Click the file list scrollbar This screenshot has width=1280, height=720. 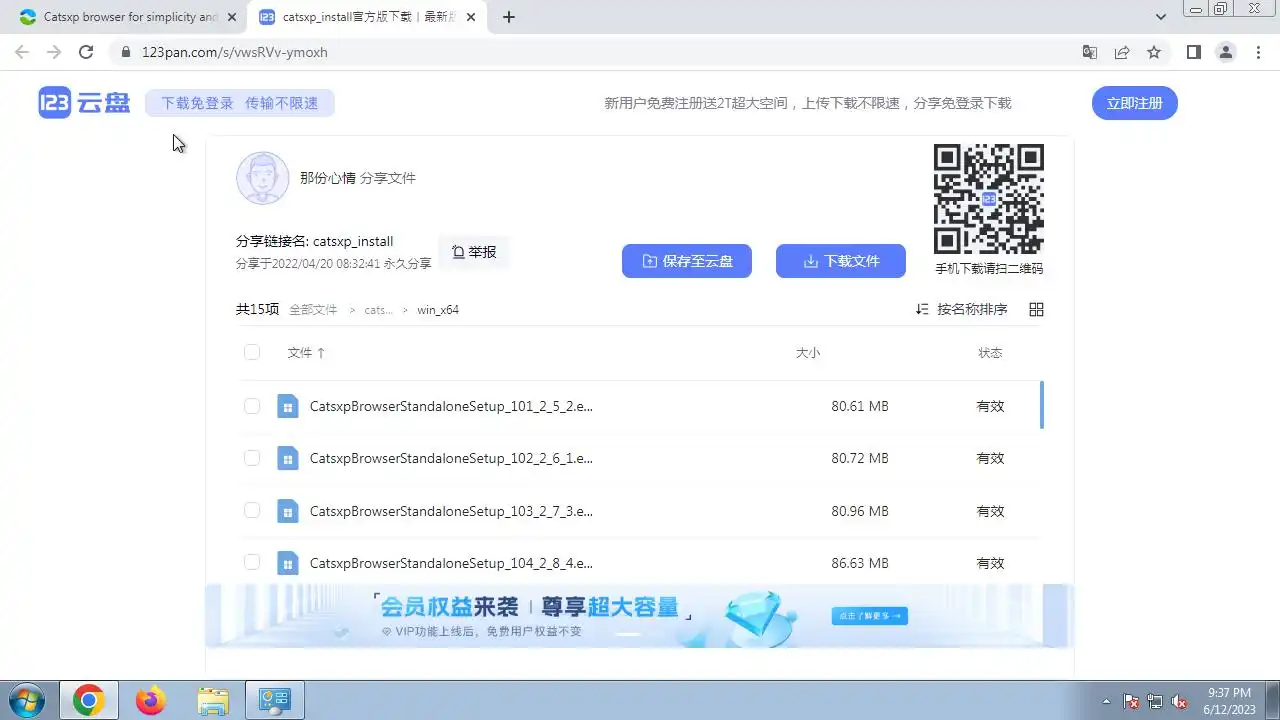point(1042,405)
